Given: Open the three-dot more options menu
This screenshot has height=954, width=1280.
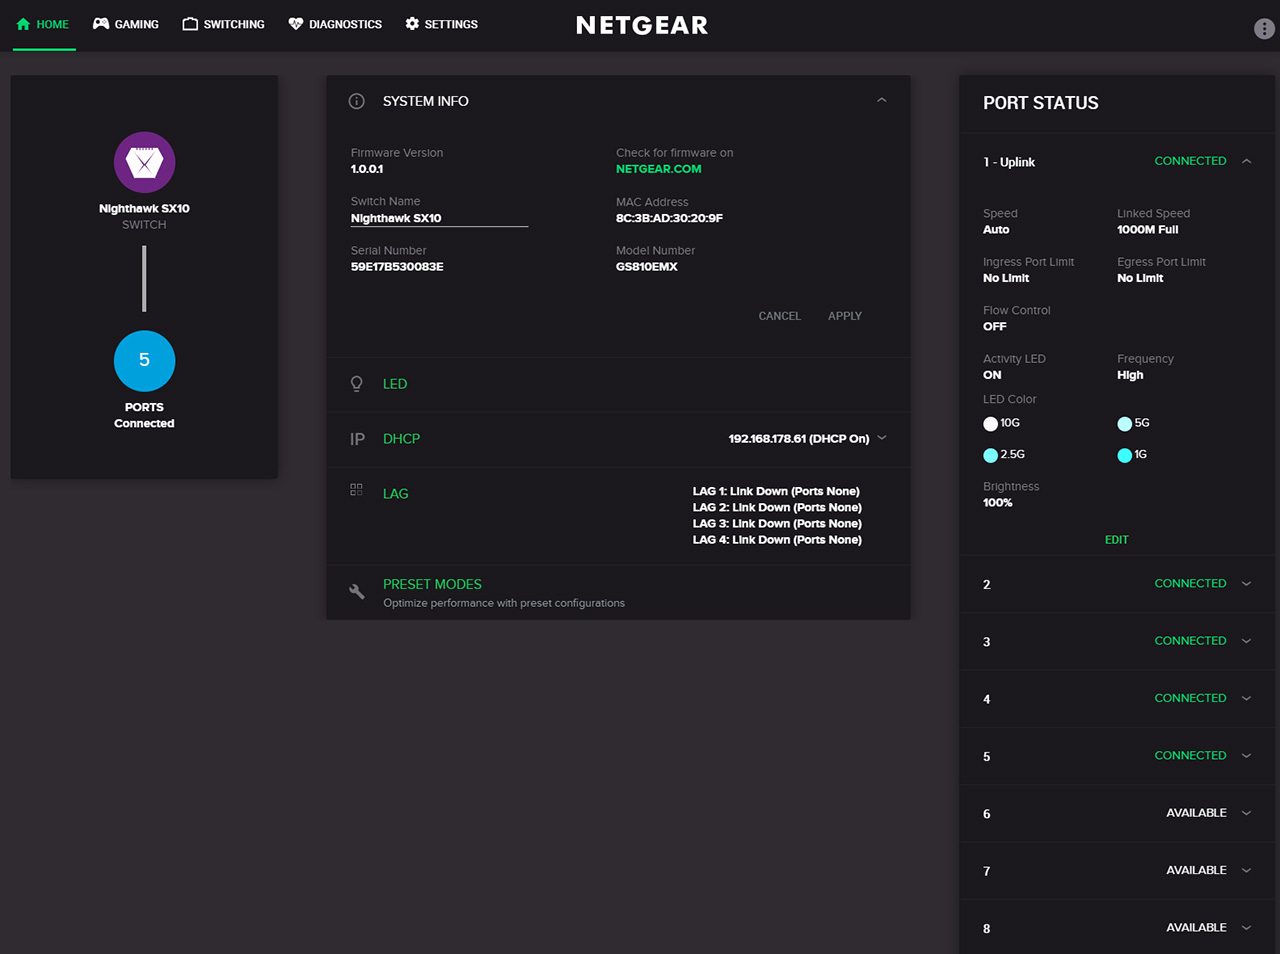Looking at the screenshot, I should 1264,29.
